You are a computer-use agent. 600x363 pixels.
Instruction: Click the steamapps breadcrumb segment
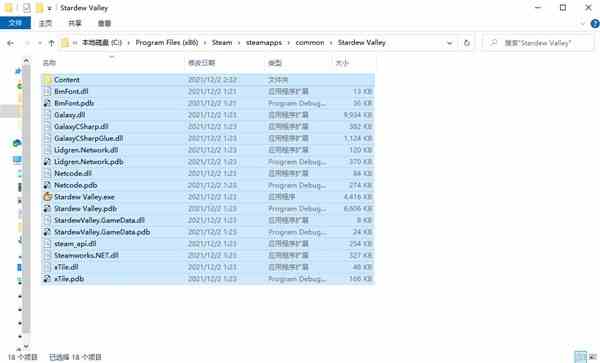(x=264, y=42)
